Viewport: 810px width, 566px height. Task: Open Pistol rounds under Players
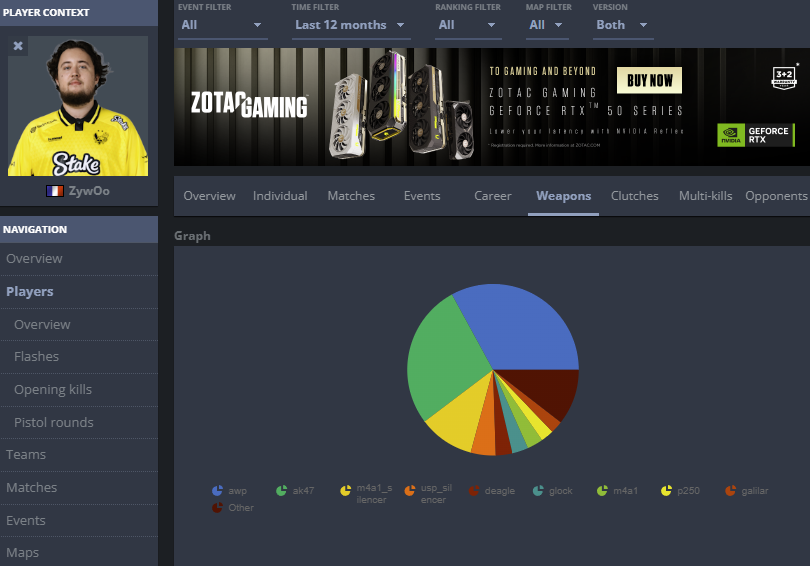79,422
